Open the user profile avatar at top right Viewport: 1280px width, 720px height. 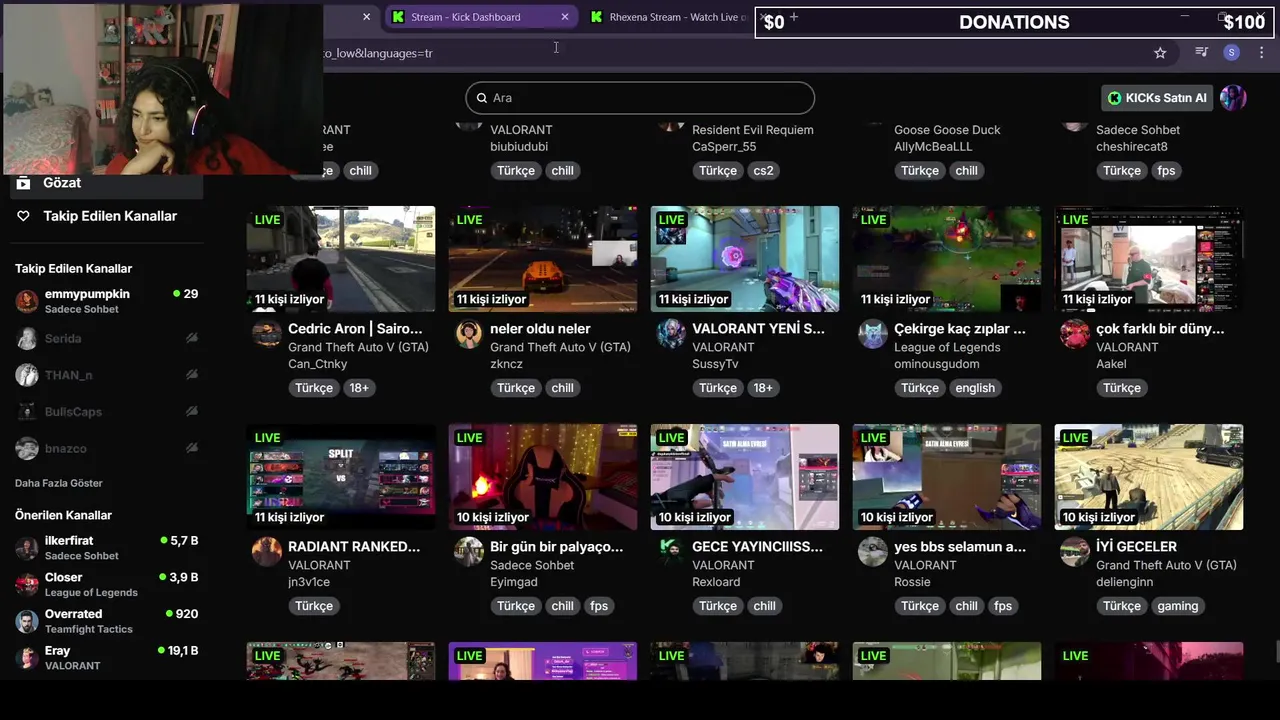click(x=1233, y=97)
